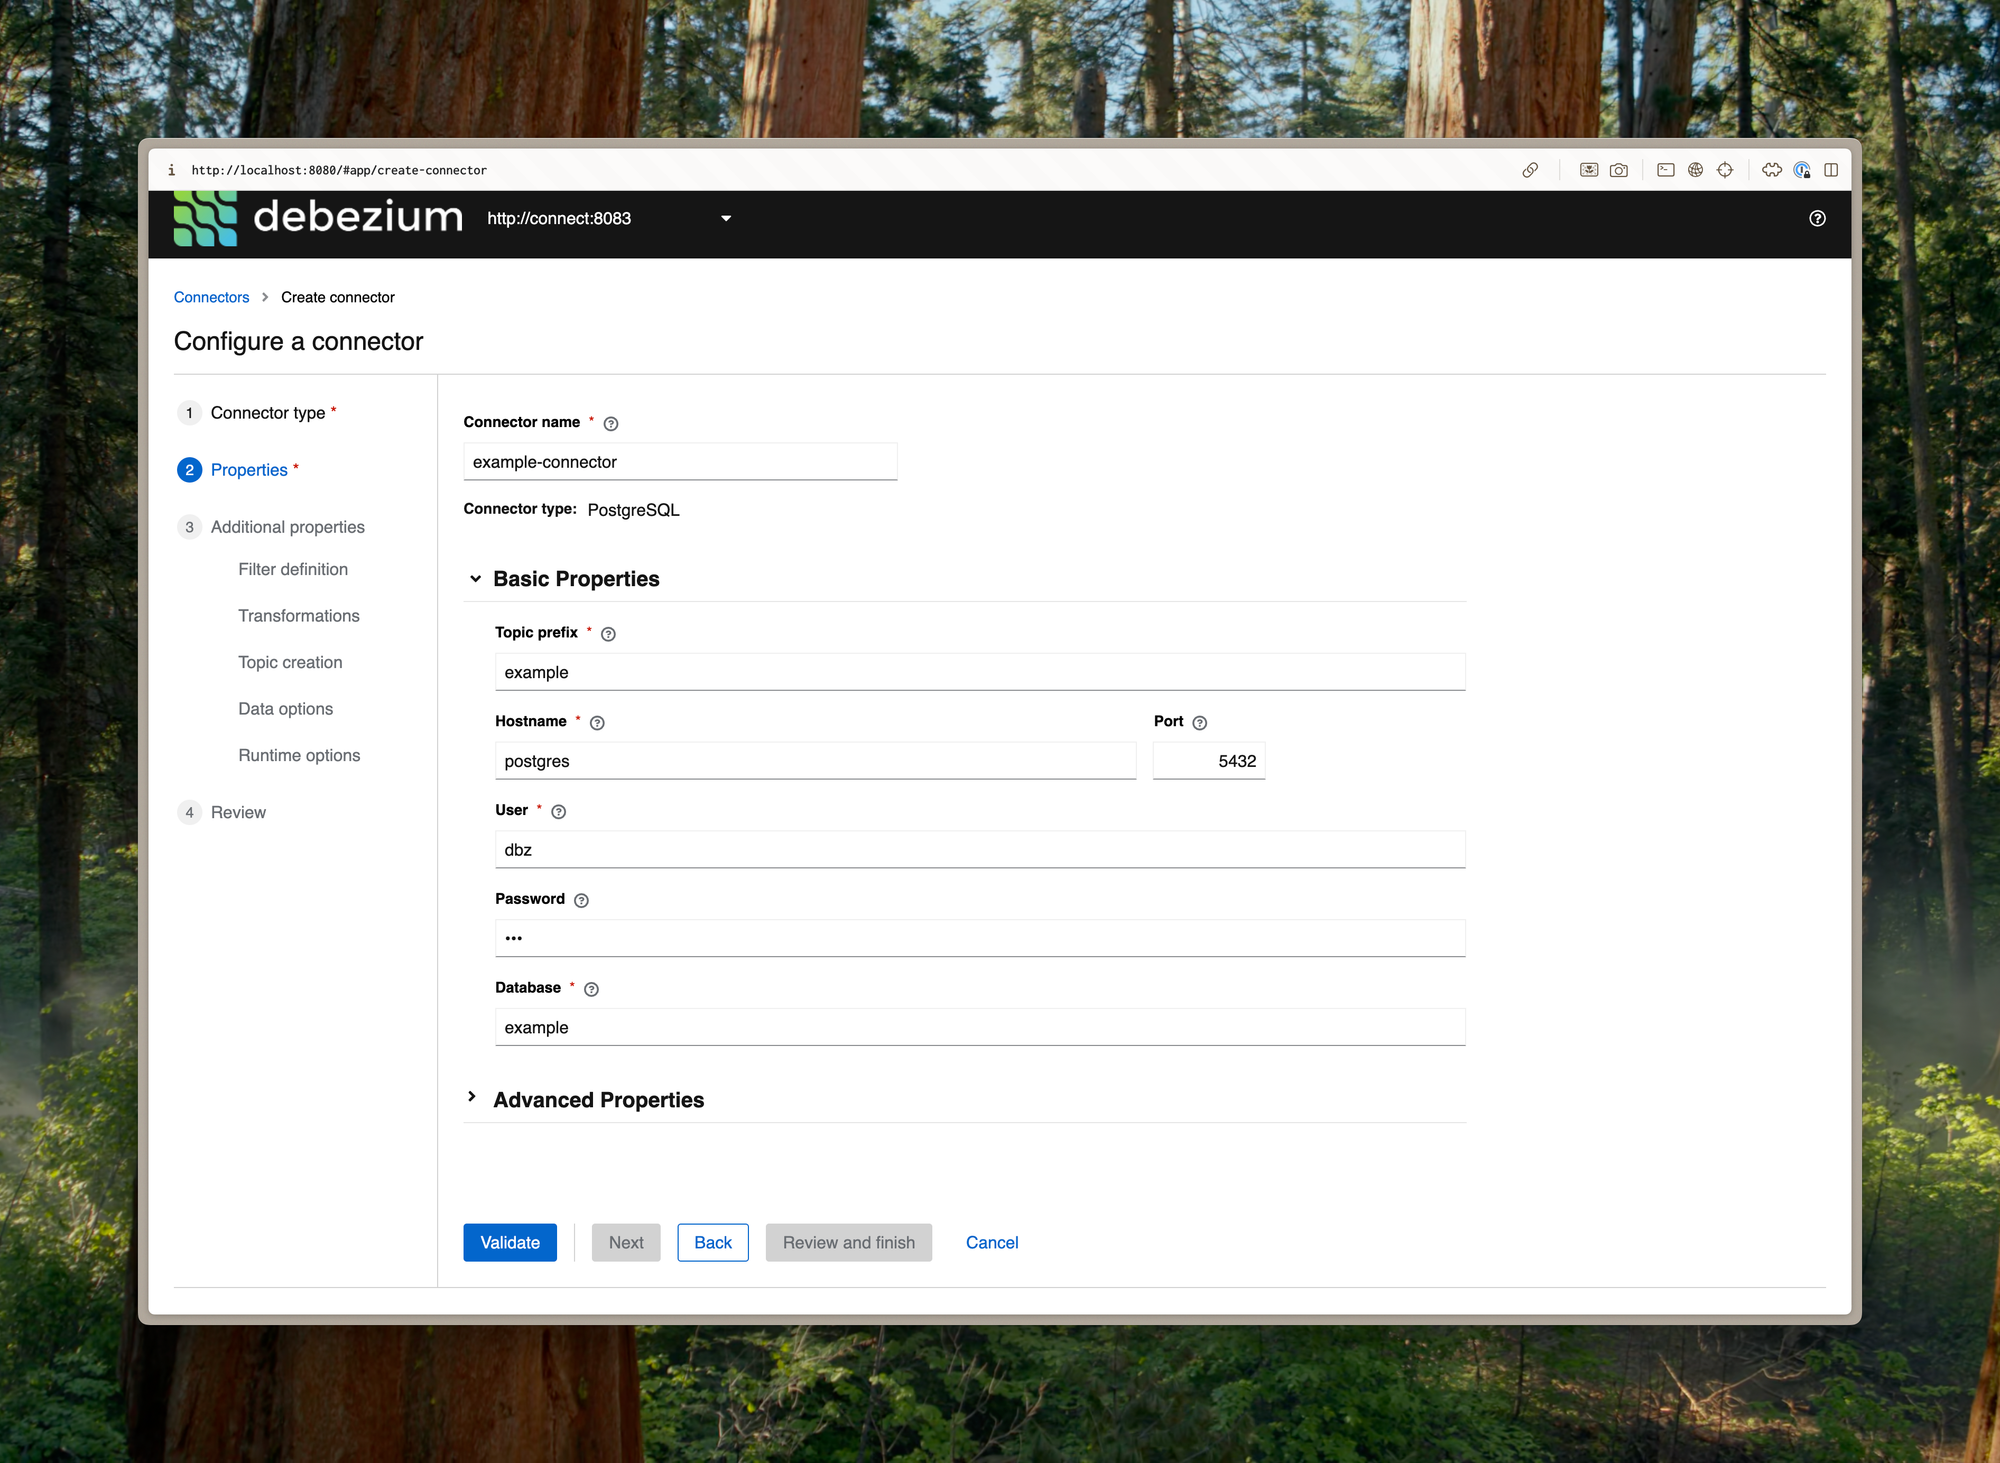Click the help icon beside the Hostname label

[597, 723]
